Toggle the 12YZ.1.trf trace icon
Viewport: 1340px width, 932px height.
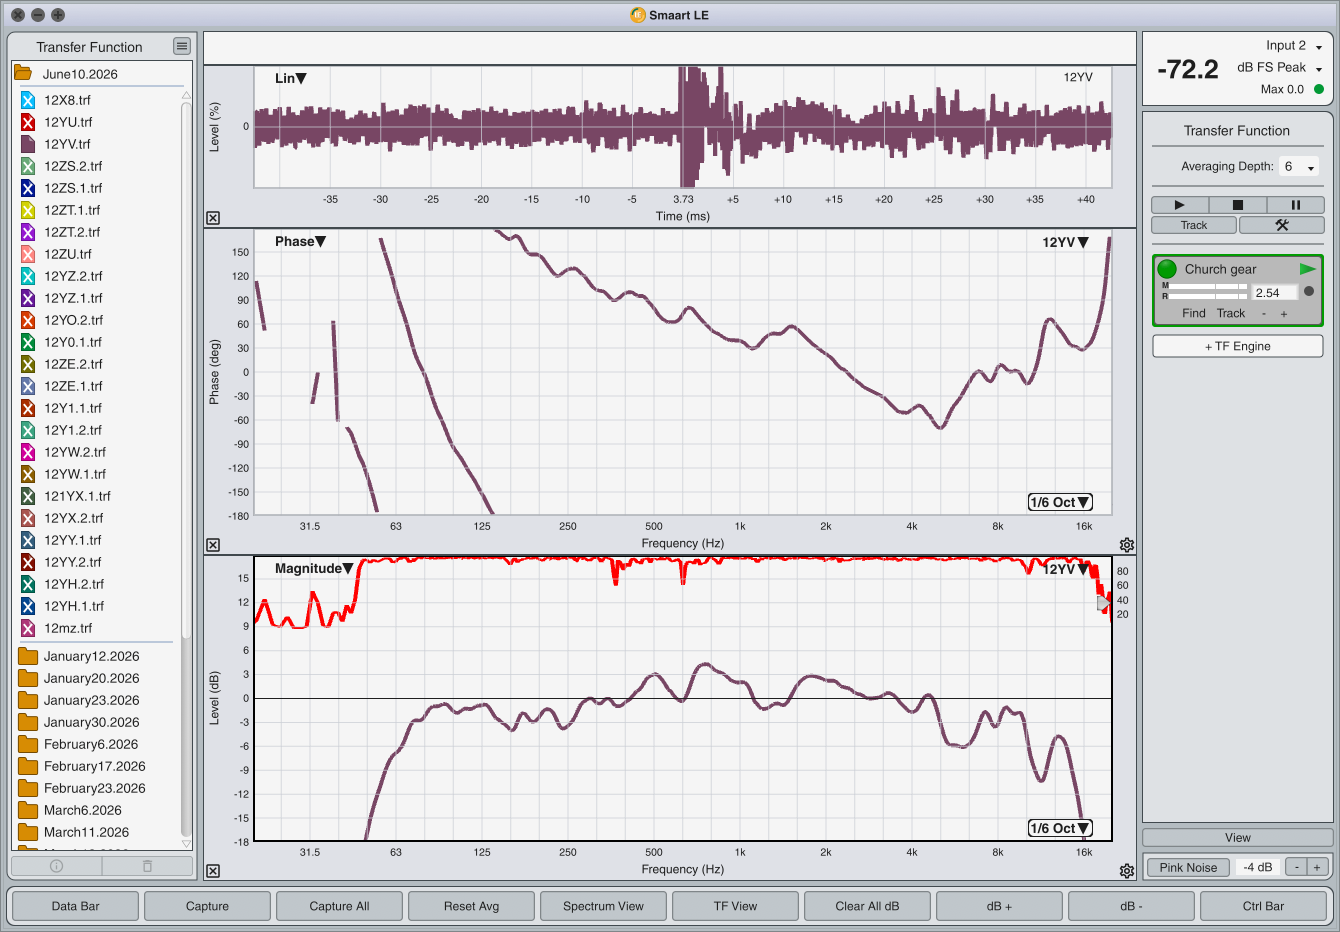pos(28,298)
